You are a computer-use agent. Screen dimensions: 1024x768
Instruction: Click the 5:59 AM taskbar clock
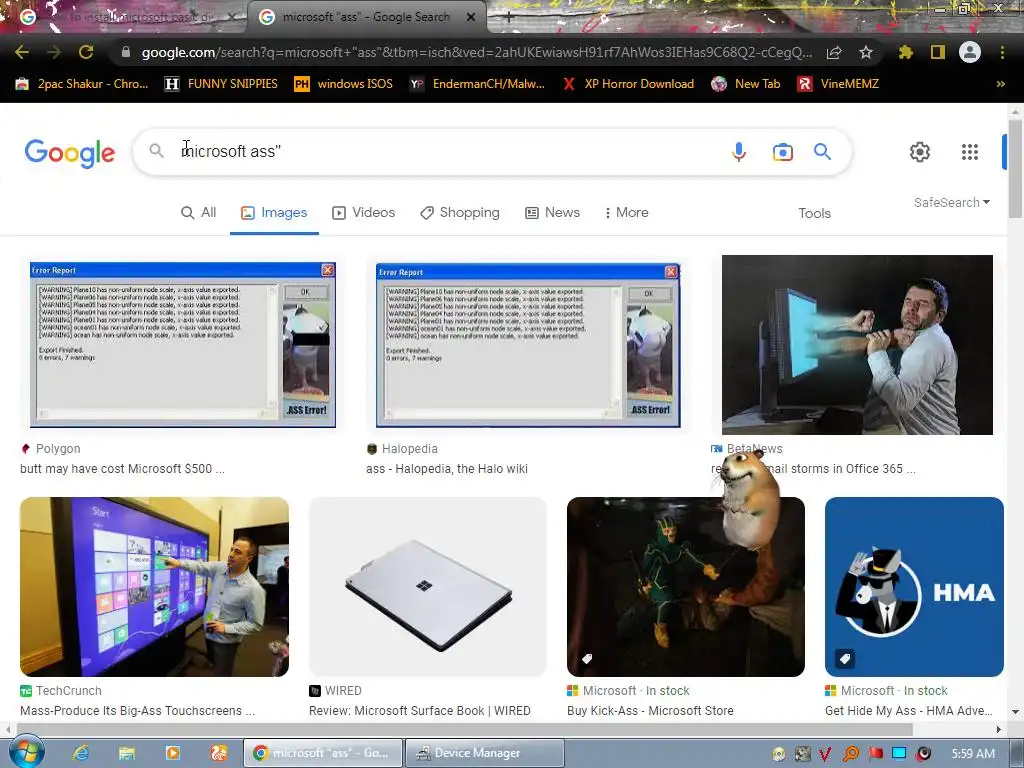click(x=973, y=754)
